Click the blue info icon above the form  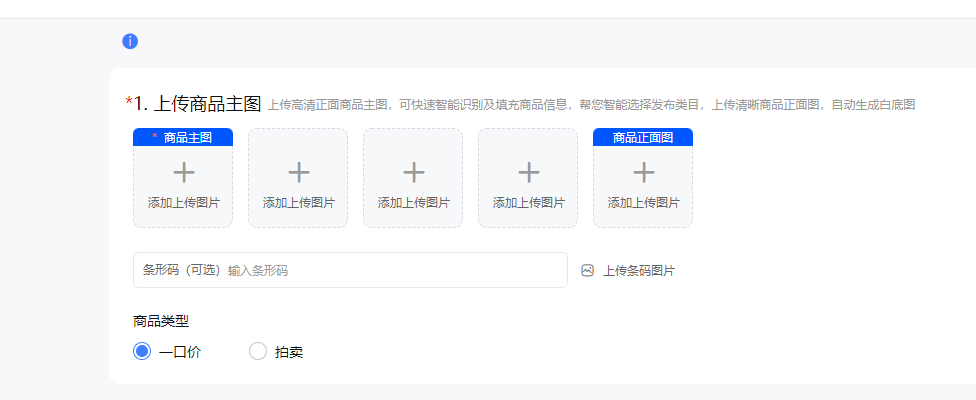click(x=130, y=41)
